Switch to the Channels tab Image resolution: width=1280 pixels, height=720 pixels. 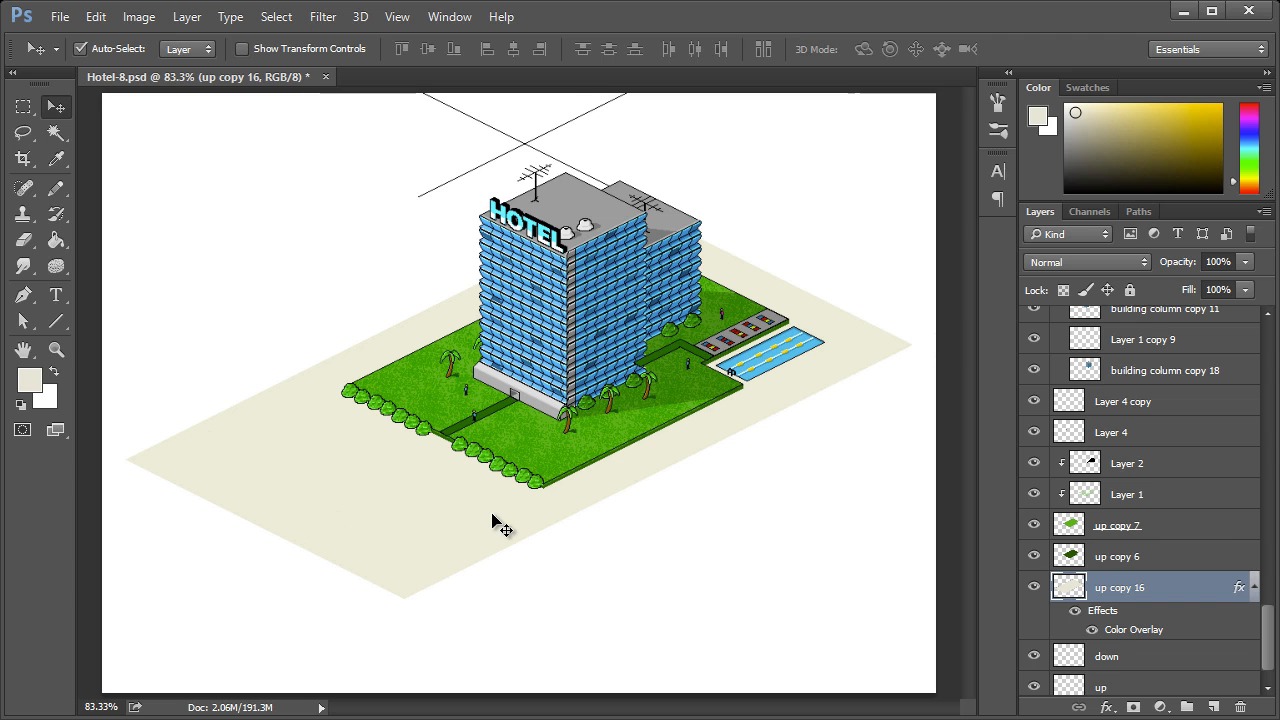(x=1089, y=211)
